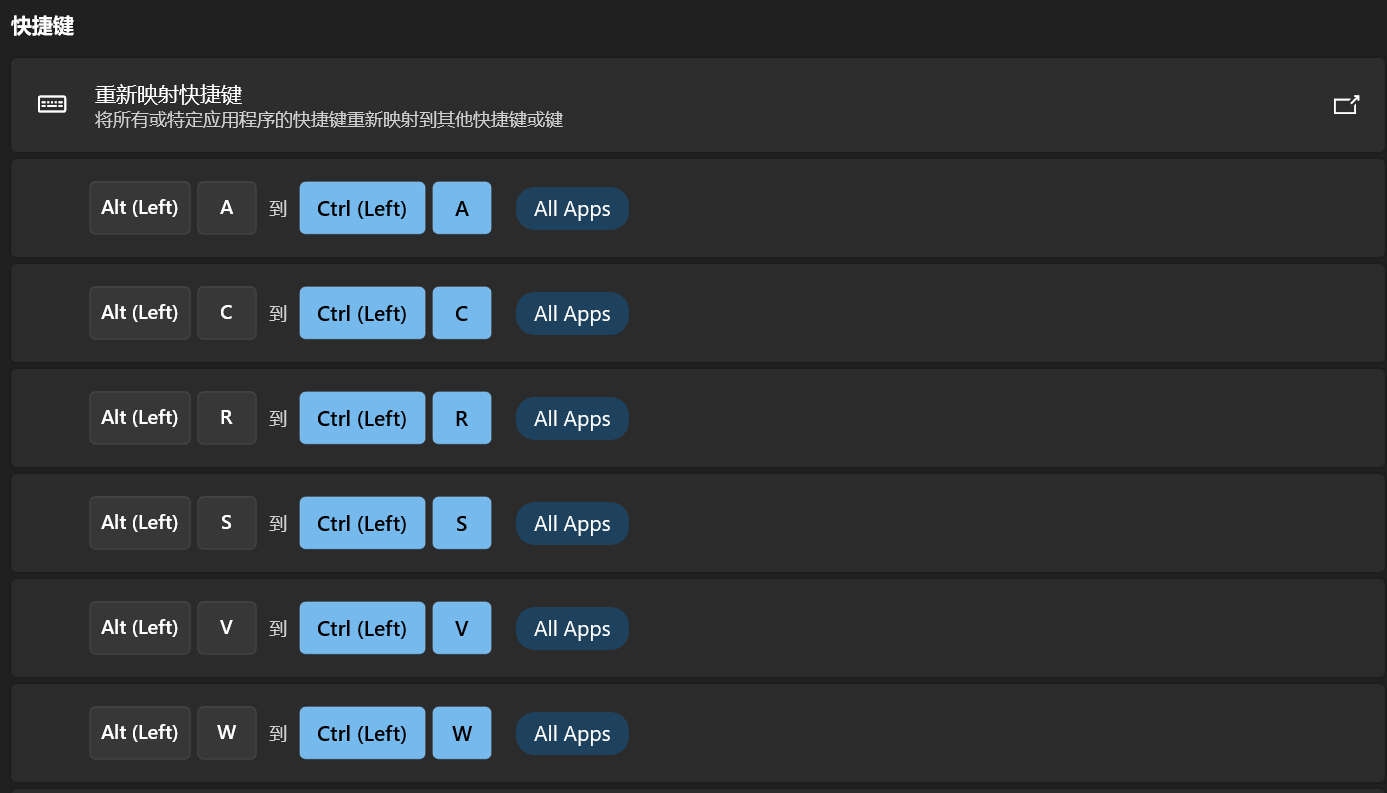
Task: Click the All Apps badge for Alt+W mapping
Action: (x=572, y=734)
